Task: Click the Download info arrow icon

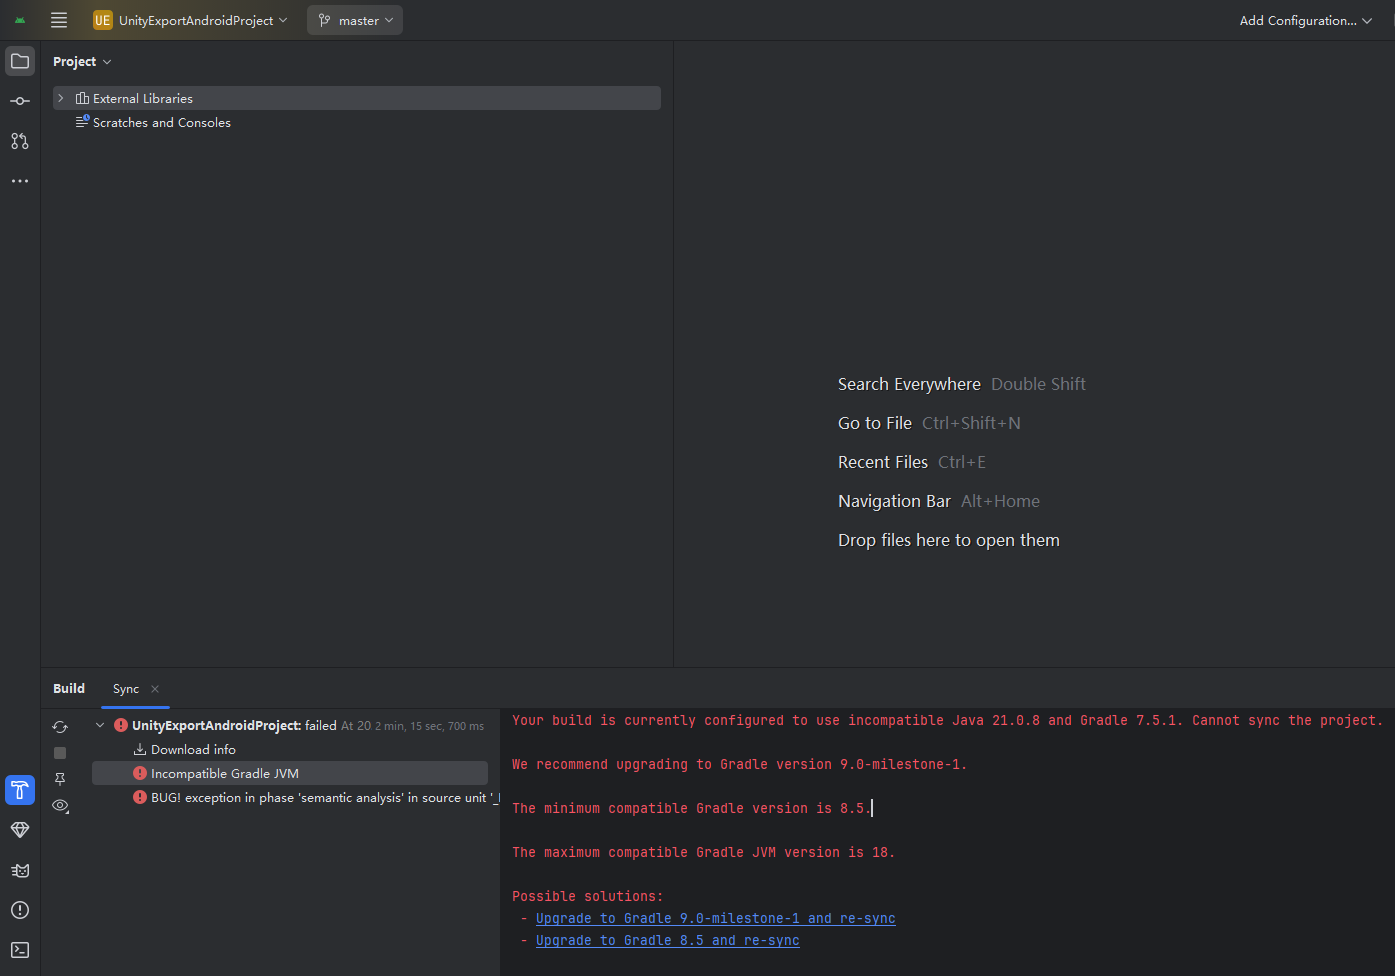Action: 140,749
